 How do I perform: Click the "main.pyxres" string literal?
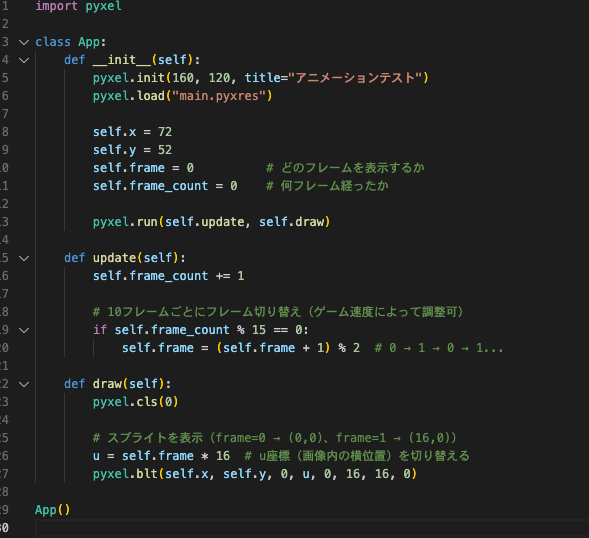pos(219,96)
